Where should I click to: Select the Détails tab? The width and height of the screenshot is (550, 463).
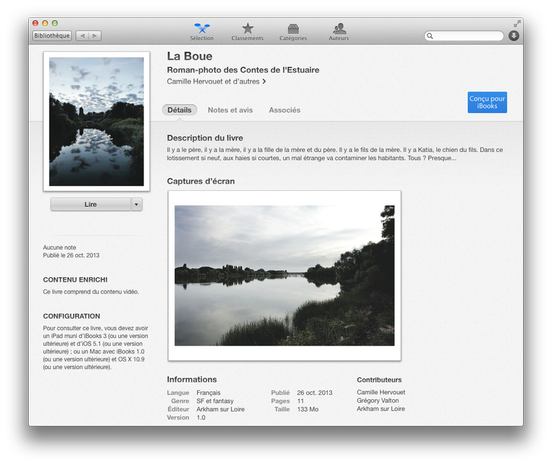tap(180, 110)
